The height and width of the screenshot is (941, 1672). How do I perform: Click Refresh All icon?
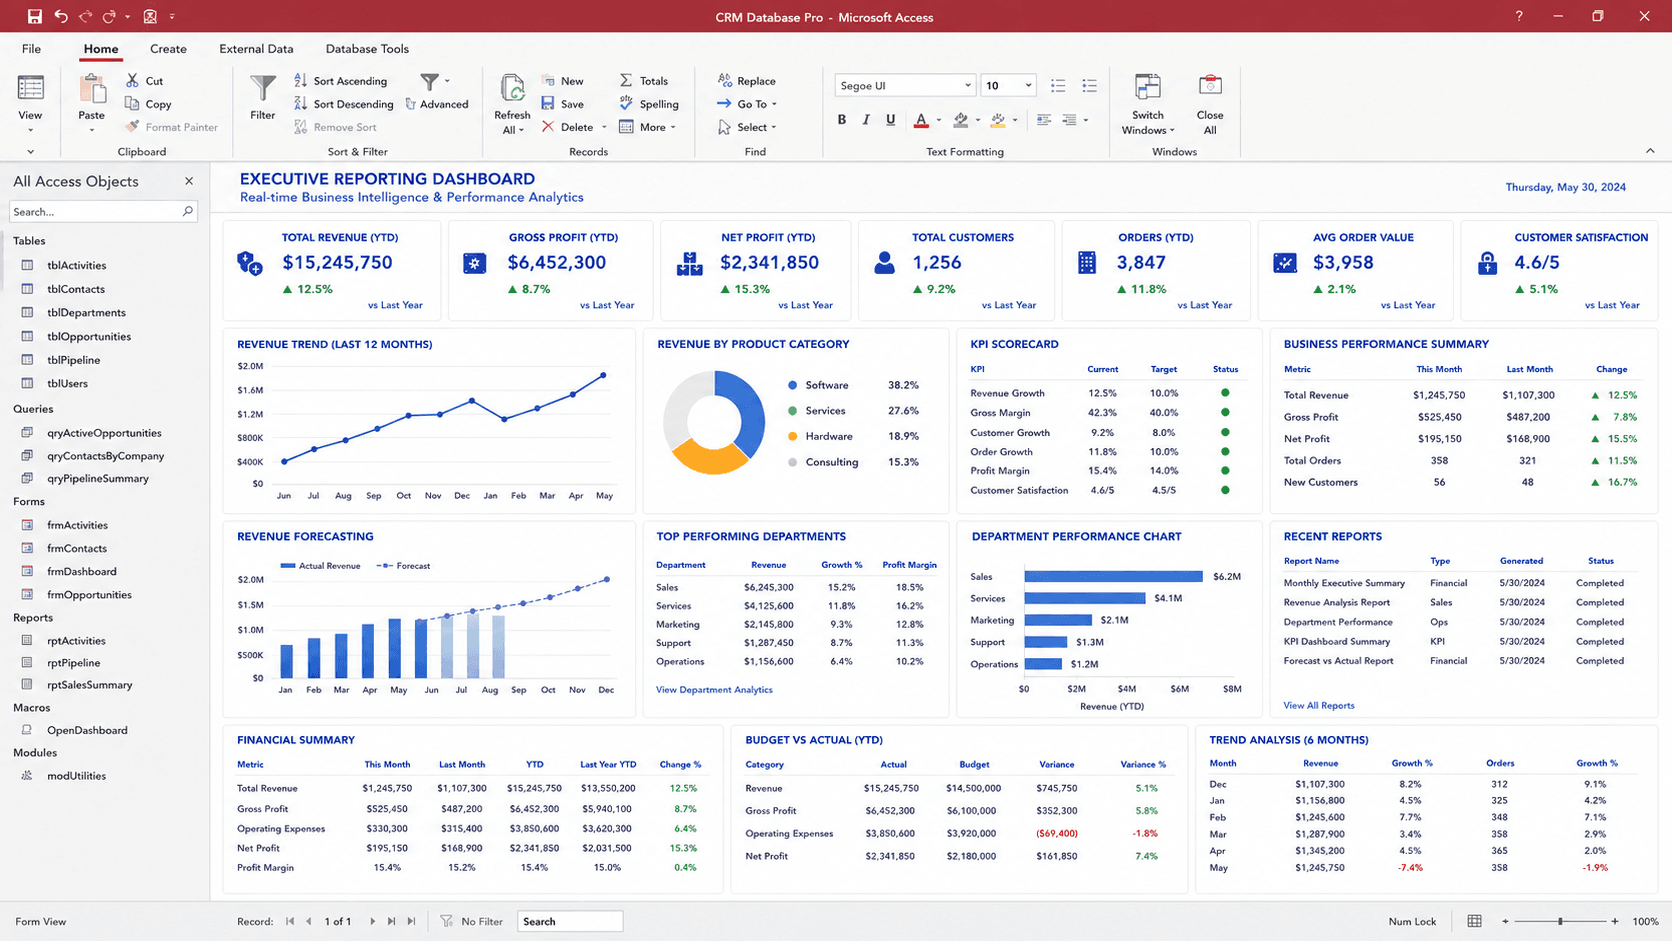pyautogui.click(x=512, y=89)
